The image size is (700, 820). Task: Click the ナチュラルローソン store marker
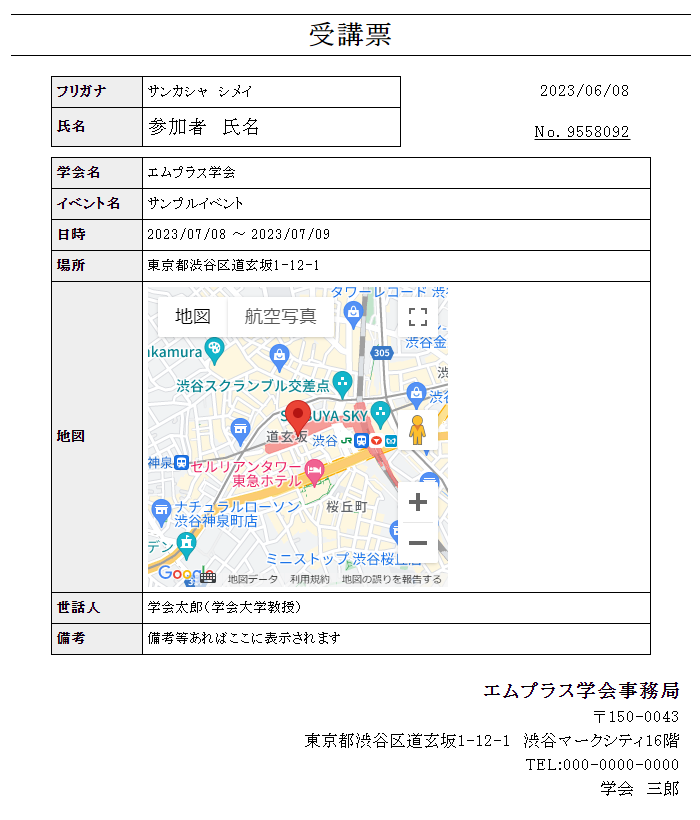(161, 512)
